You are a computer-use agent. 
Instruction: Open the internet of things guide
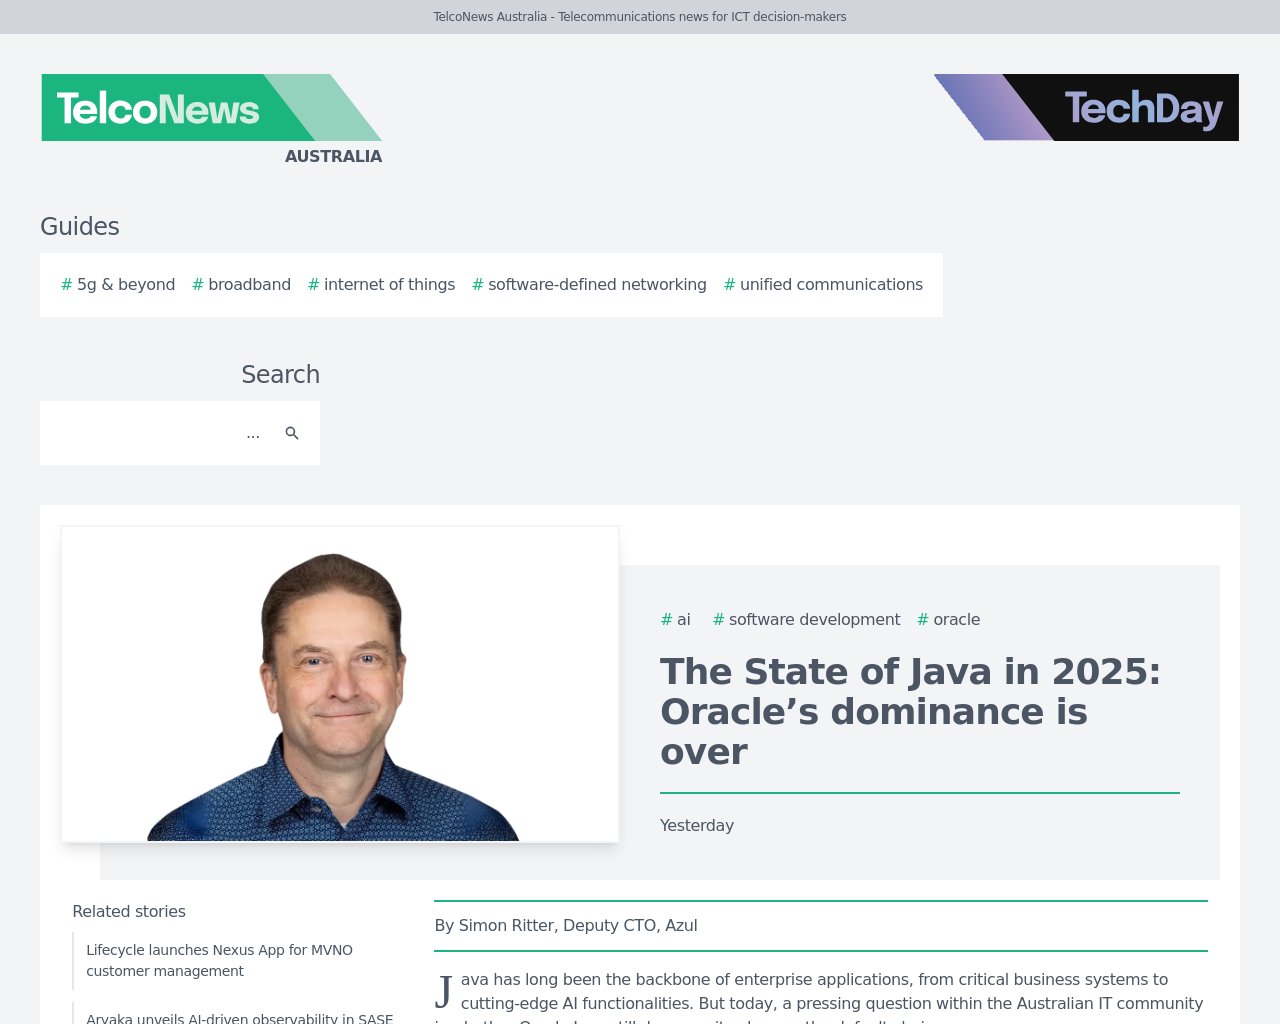click(x=389, y=284)
